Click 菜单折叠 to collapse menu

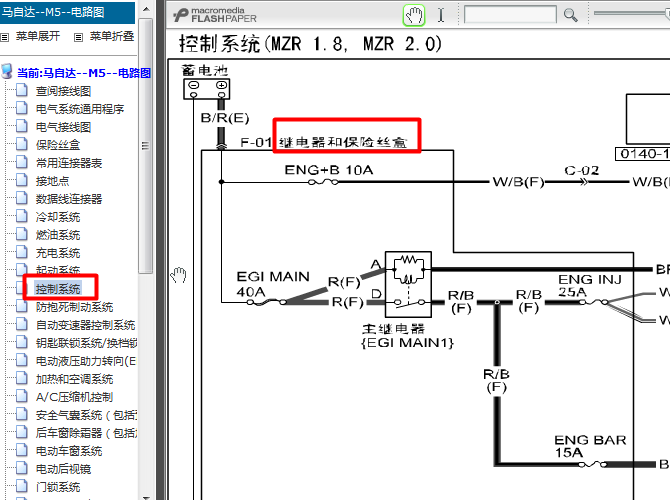pos(112,36)
